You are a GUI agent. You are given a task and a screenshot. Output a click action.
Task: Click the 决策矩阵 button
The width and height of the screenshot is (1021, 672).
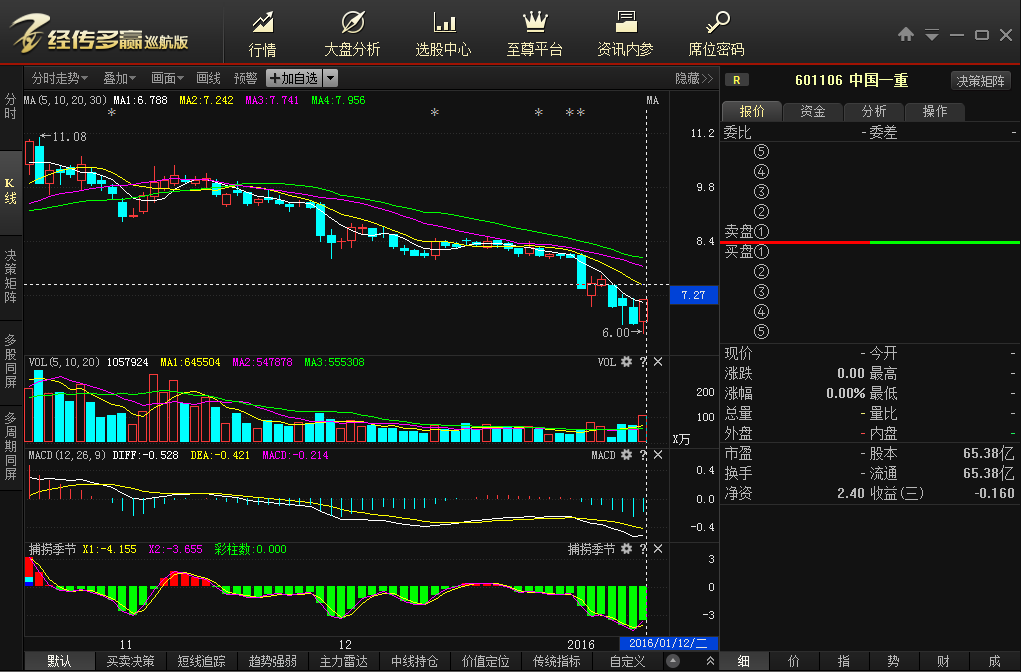point(981,80)
